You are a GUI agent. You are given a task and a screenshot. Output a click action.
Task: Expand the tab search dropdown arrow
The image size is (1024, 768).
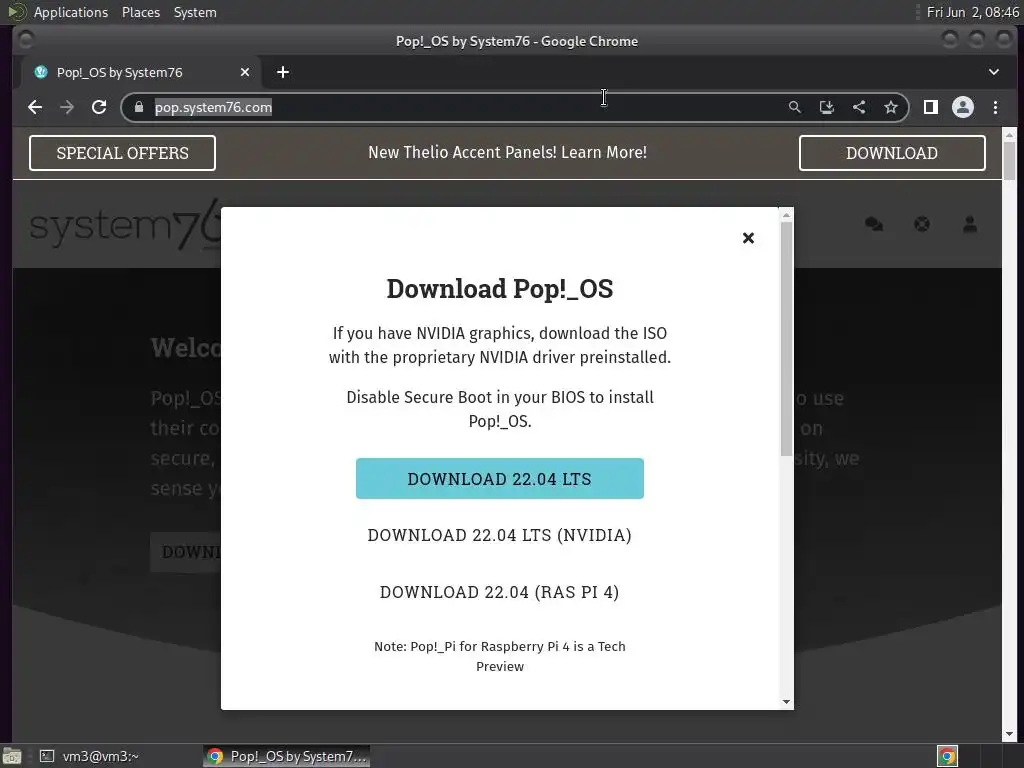click(993, 72)
